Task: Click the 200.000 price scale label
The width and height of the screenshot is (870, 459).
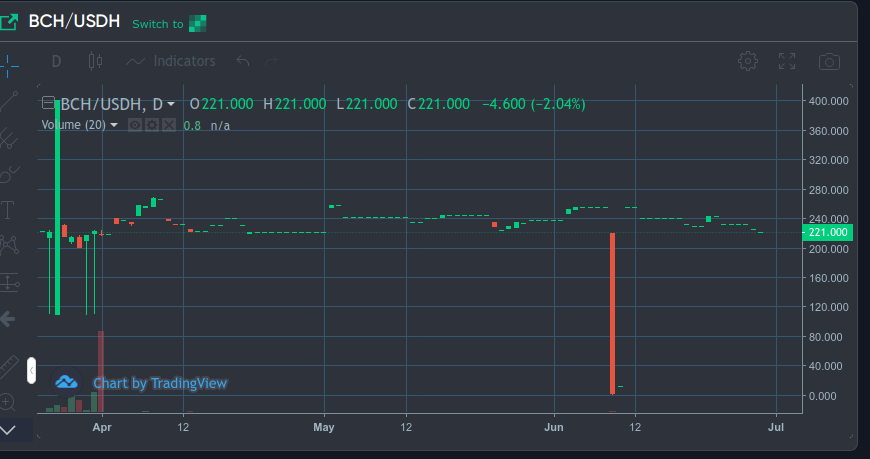Action: click(x=828, y=249)
